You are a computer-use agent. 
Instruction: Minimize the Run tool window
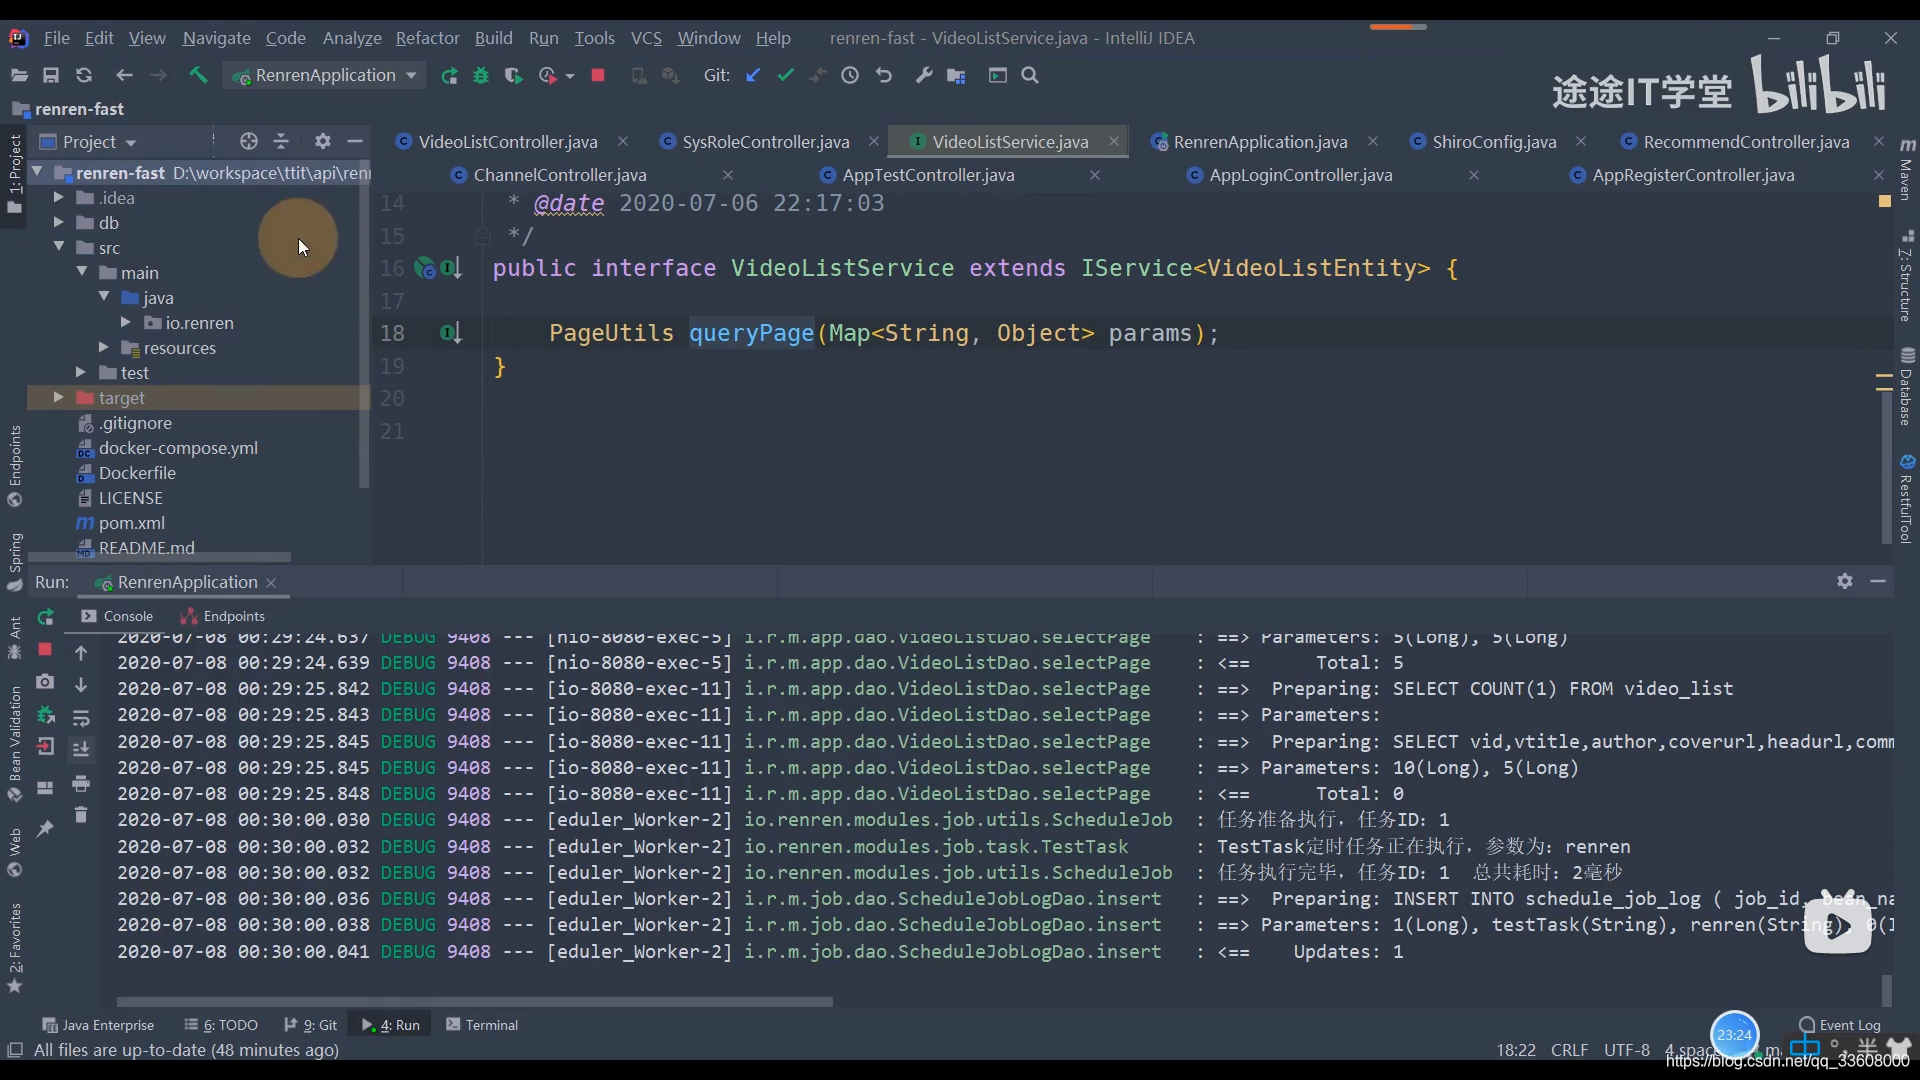[x=1878, y=581]
